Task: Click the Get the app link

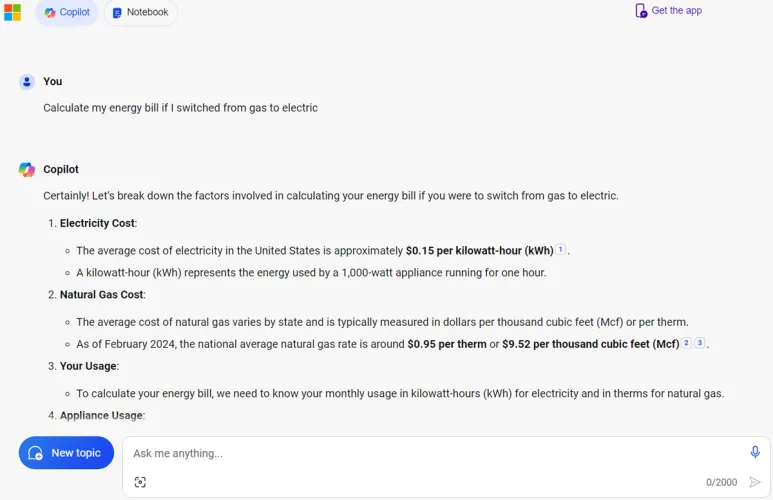Action: [x=676, y=11]
